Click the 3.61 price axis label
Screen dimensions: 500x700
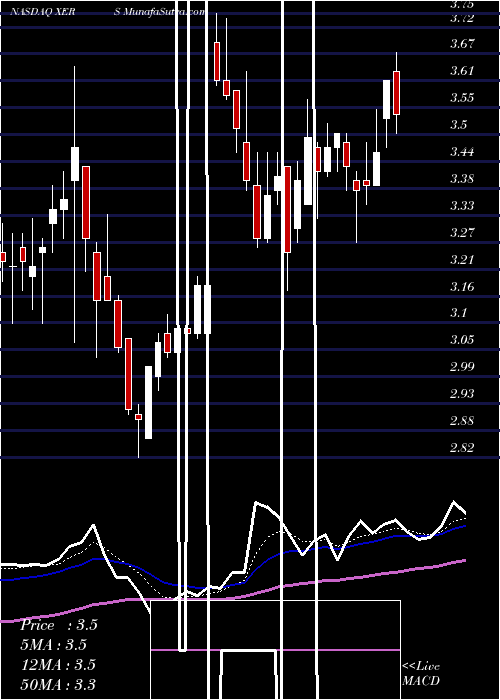coord(462,71)
